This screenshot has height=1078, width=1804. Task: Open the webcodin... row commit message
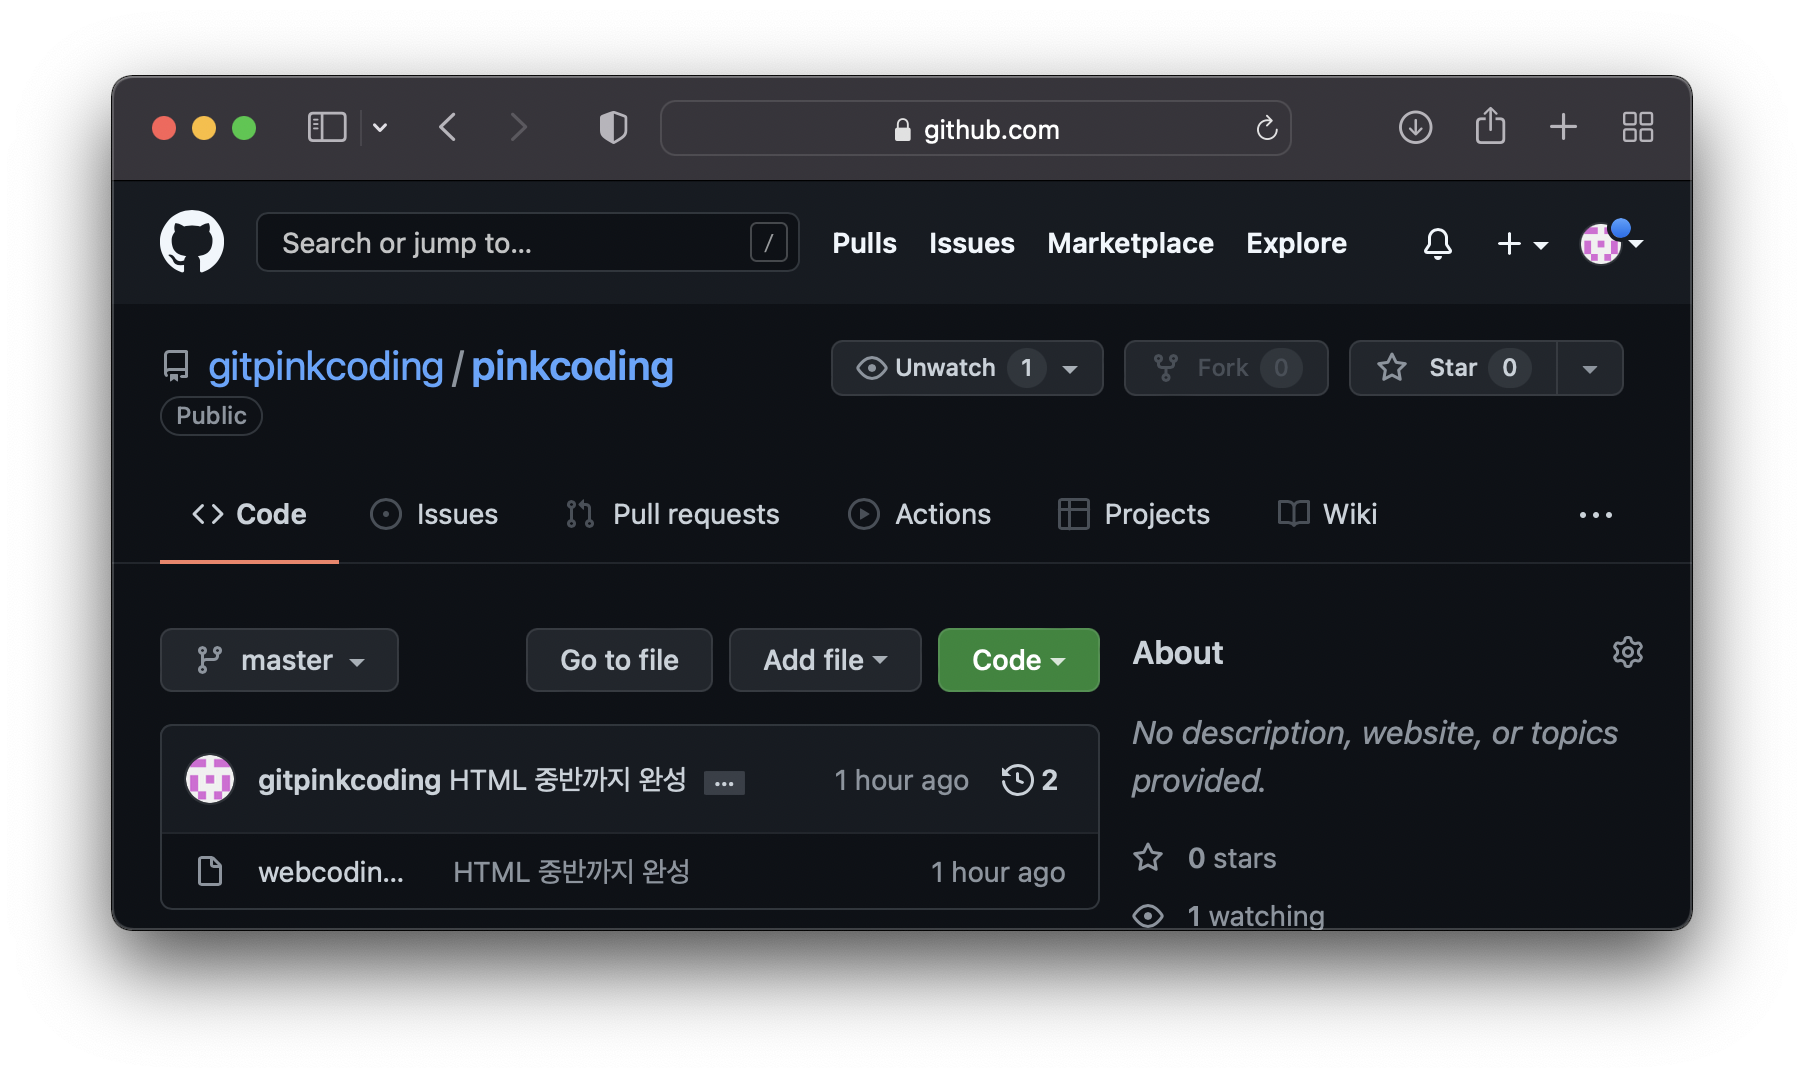(571, 872)
